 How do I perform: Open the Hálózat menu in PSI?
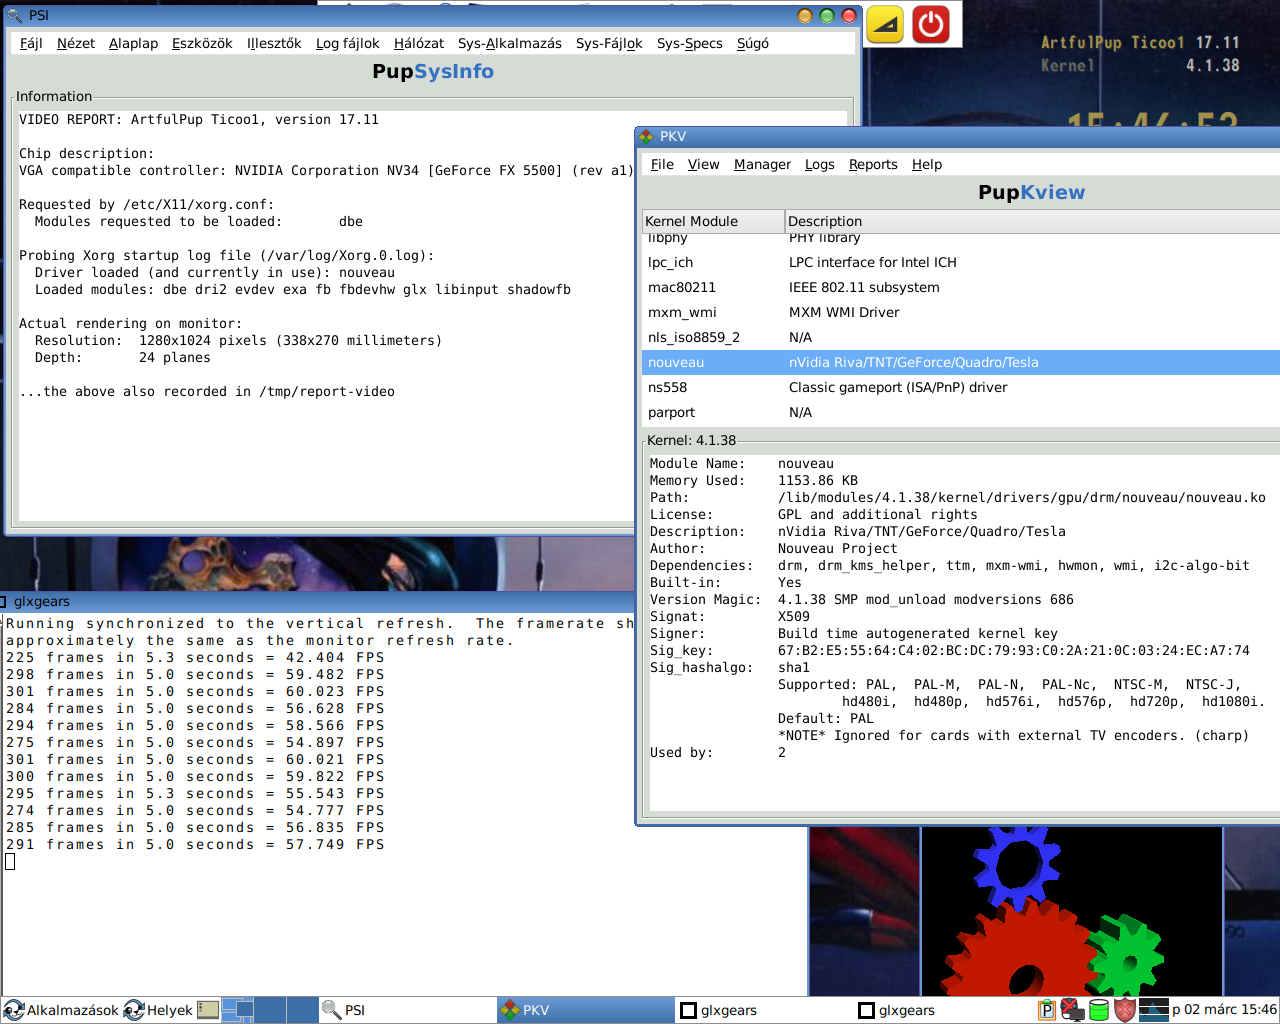(x=419, y=43)
